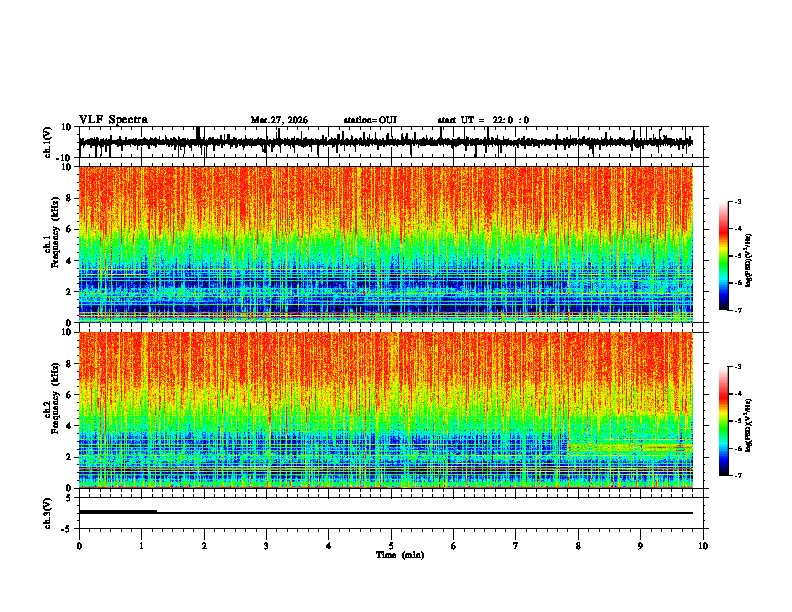Click the time axis tick label '10'
This screenshot has width=792, height=612.
(703, 546)
